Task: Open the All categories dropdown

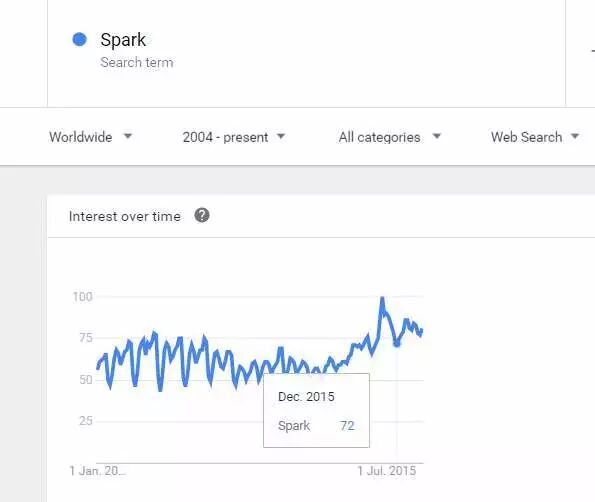Action: click(x=390, y=137)
